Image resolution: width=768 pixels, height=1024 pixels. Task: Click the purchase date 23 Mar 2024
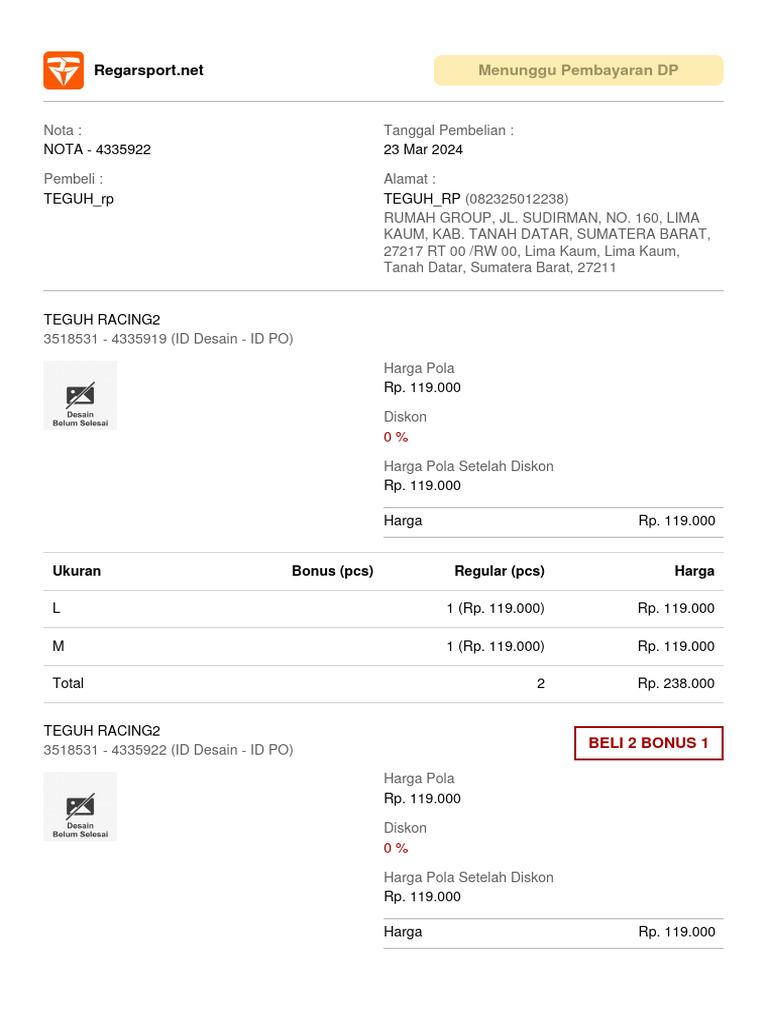coord(423,150)
